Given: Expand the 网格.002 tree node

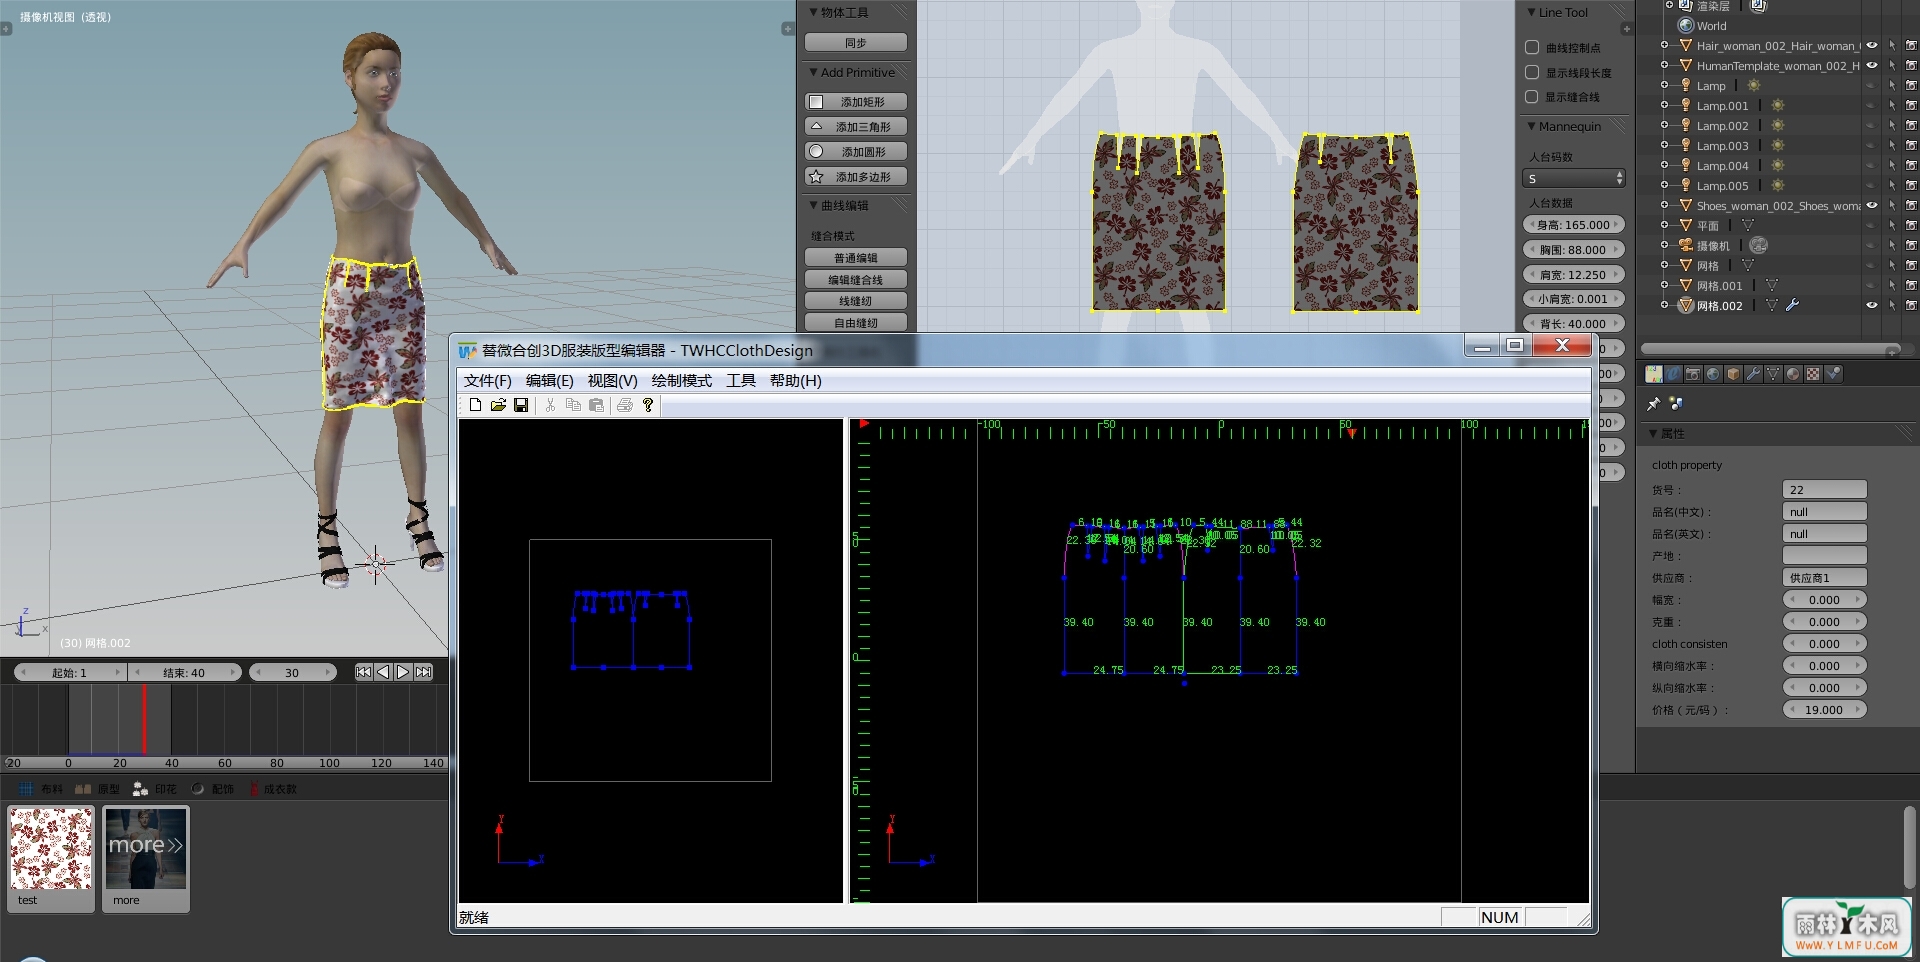Looking at the screenshot, I should point(1665,306).
